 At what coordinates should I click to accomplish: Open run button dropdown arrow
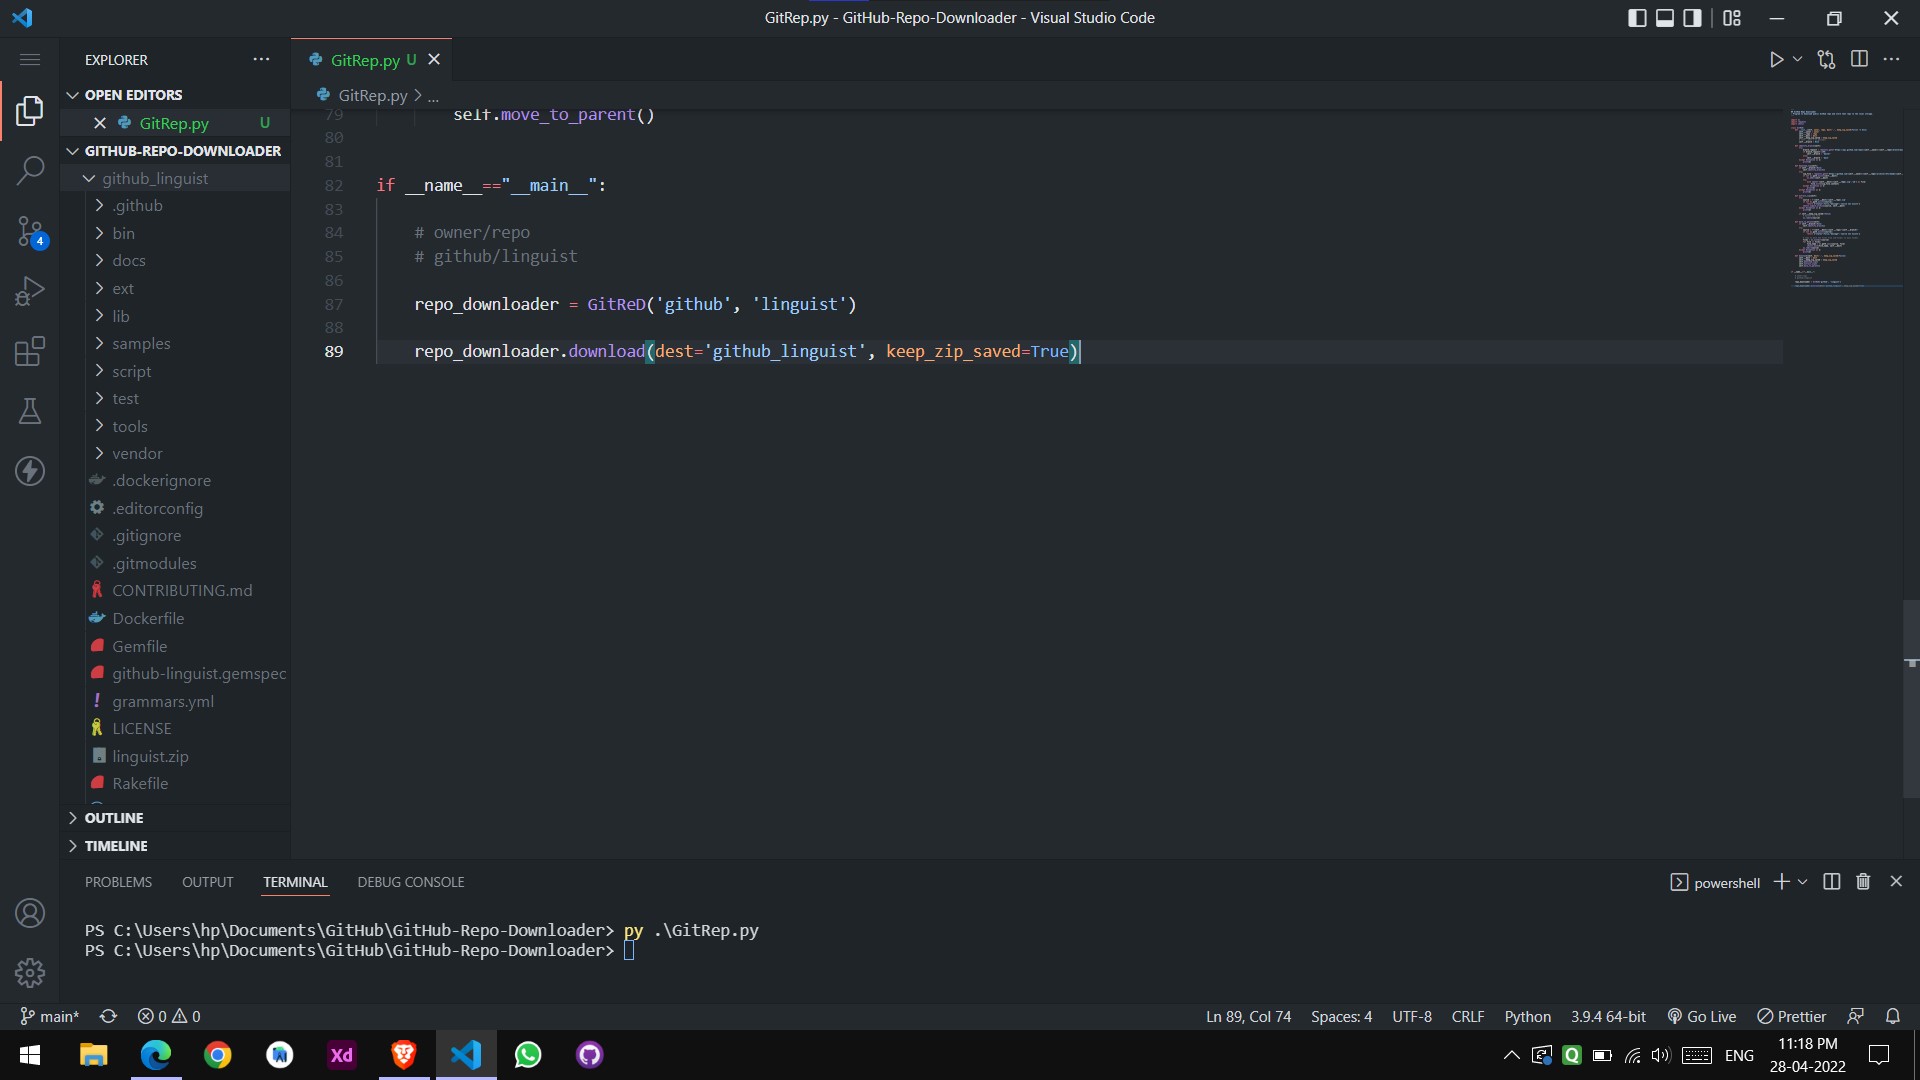pos(1797,60)
